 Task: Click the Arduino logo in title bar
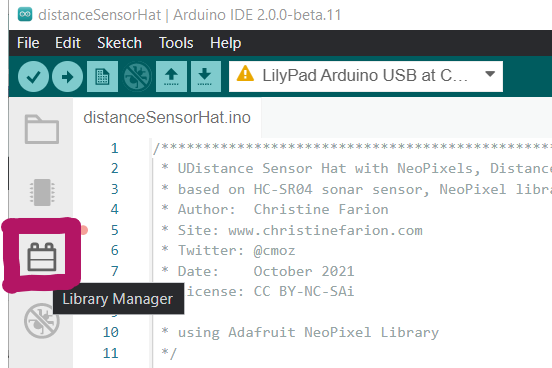[25, 14]
